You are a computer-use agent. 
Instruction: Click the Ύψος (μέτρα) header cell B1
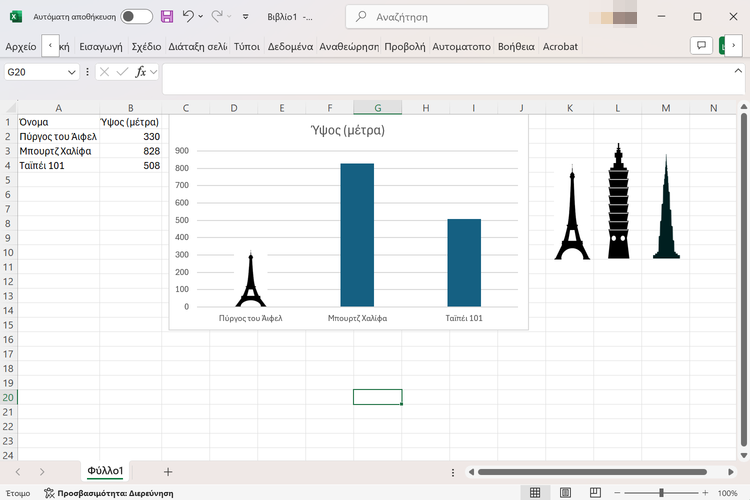131,122
